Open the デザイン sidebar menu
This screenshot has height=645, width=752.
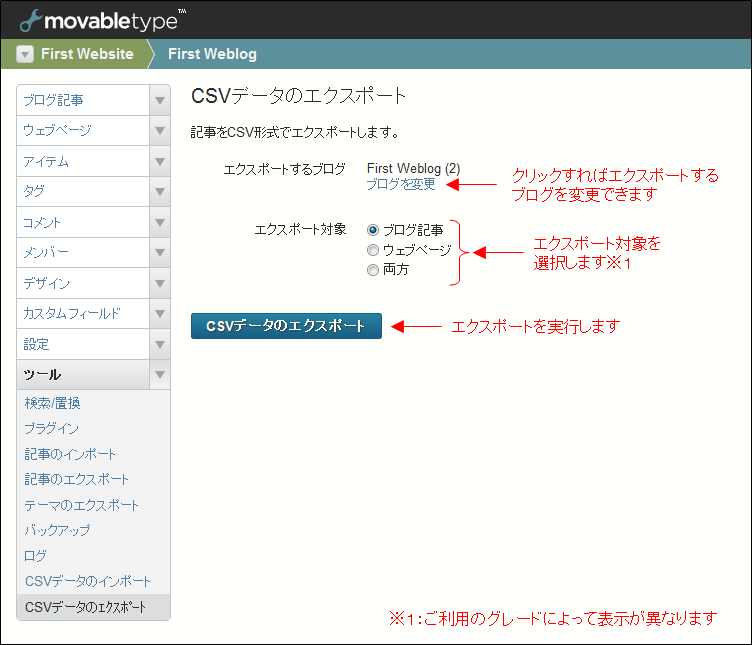pos(83,283)
